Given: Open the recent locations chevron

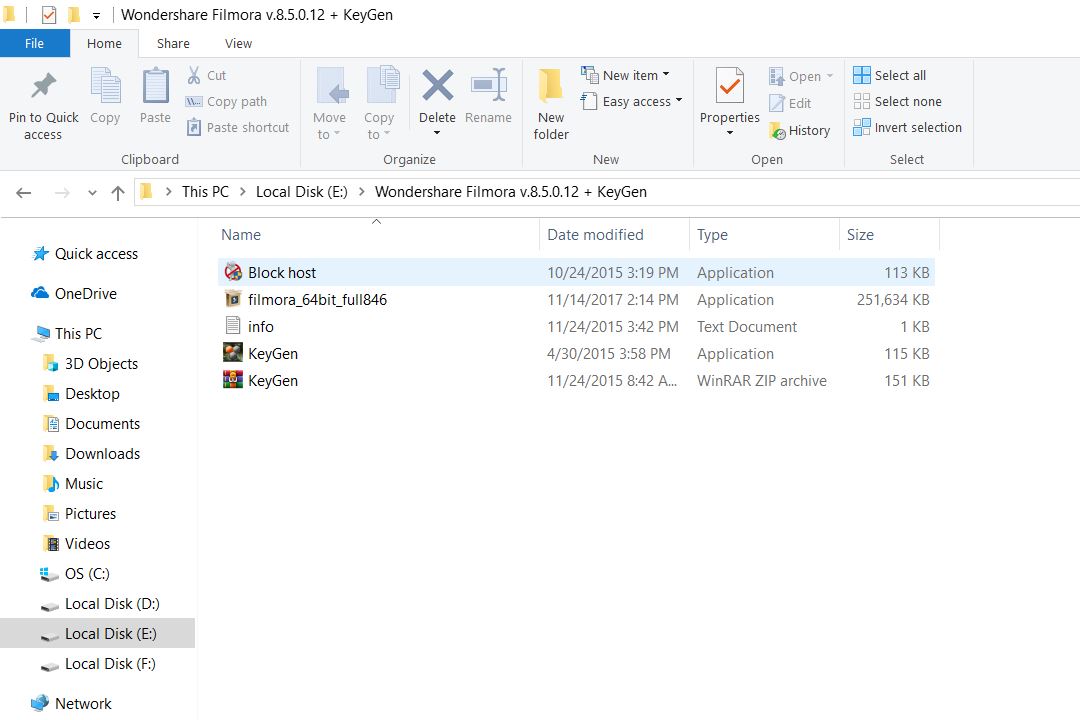Looking at the screenshot, I should click(92, 194).
